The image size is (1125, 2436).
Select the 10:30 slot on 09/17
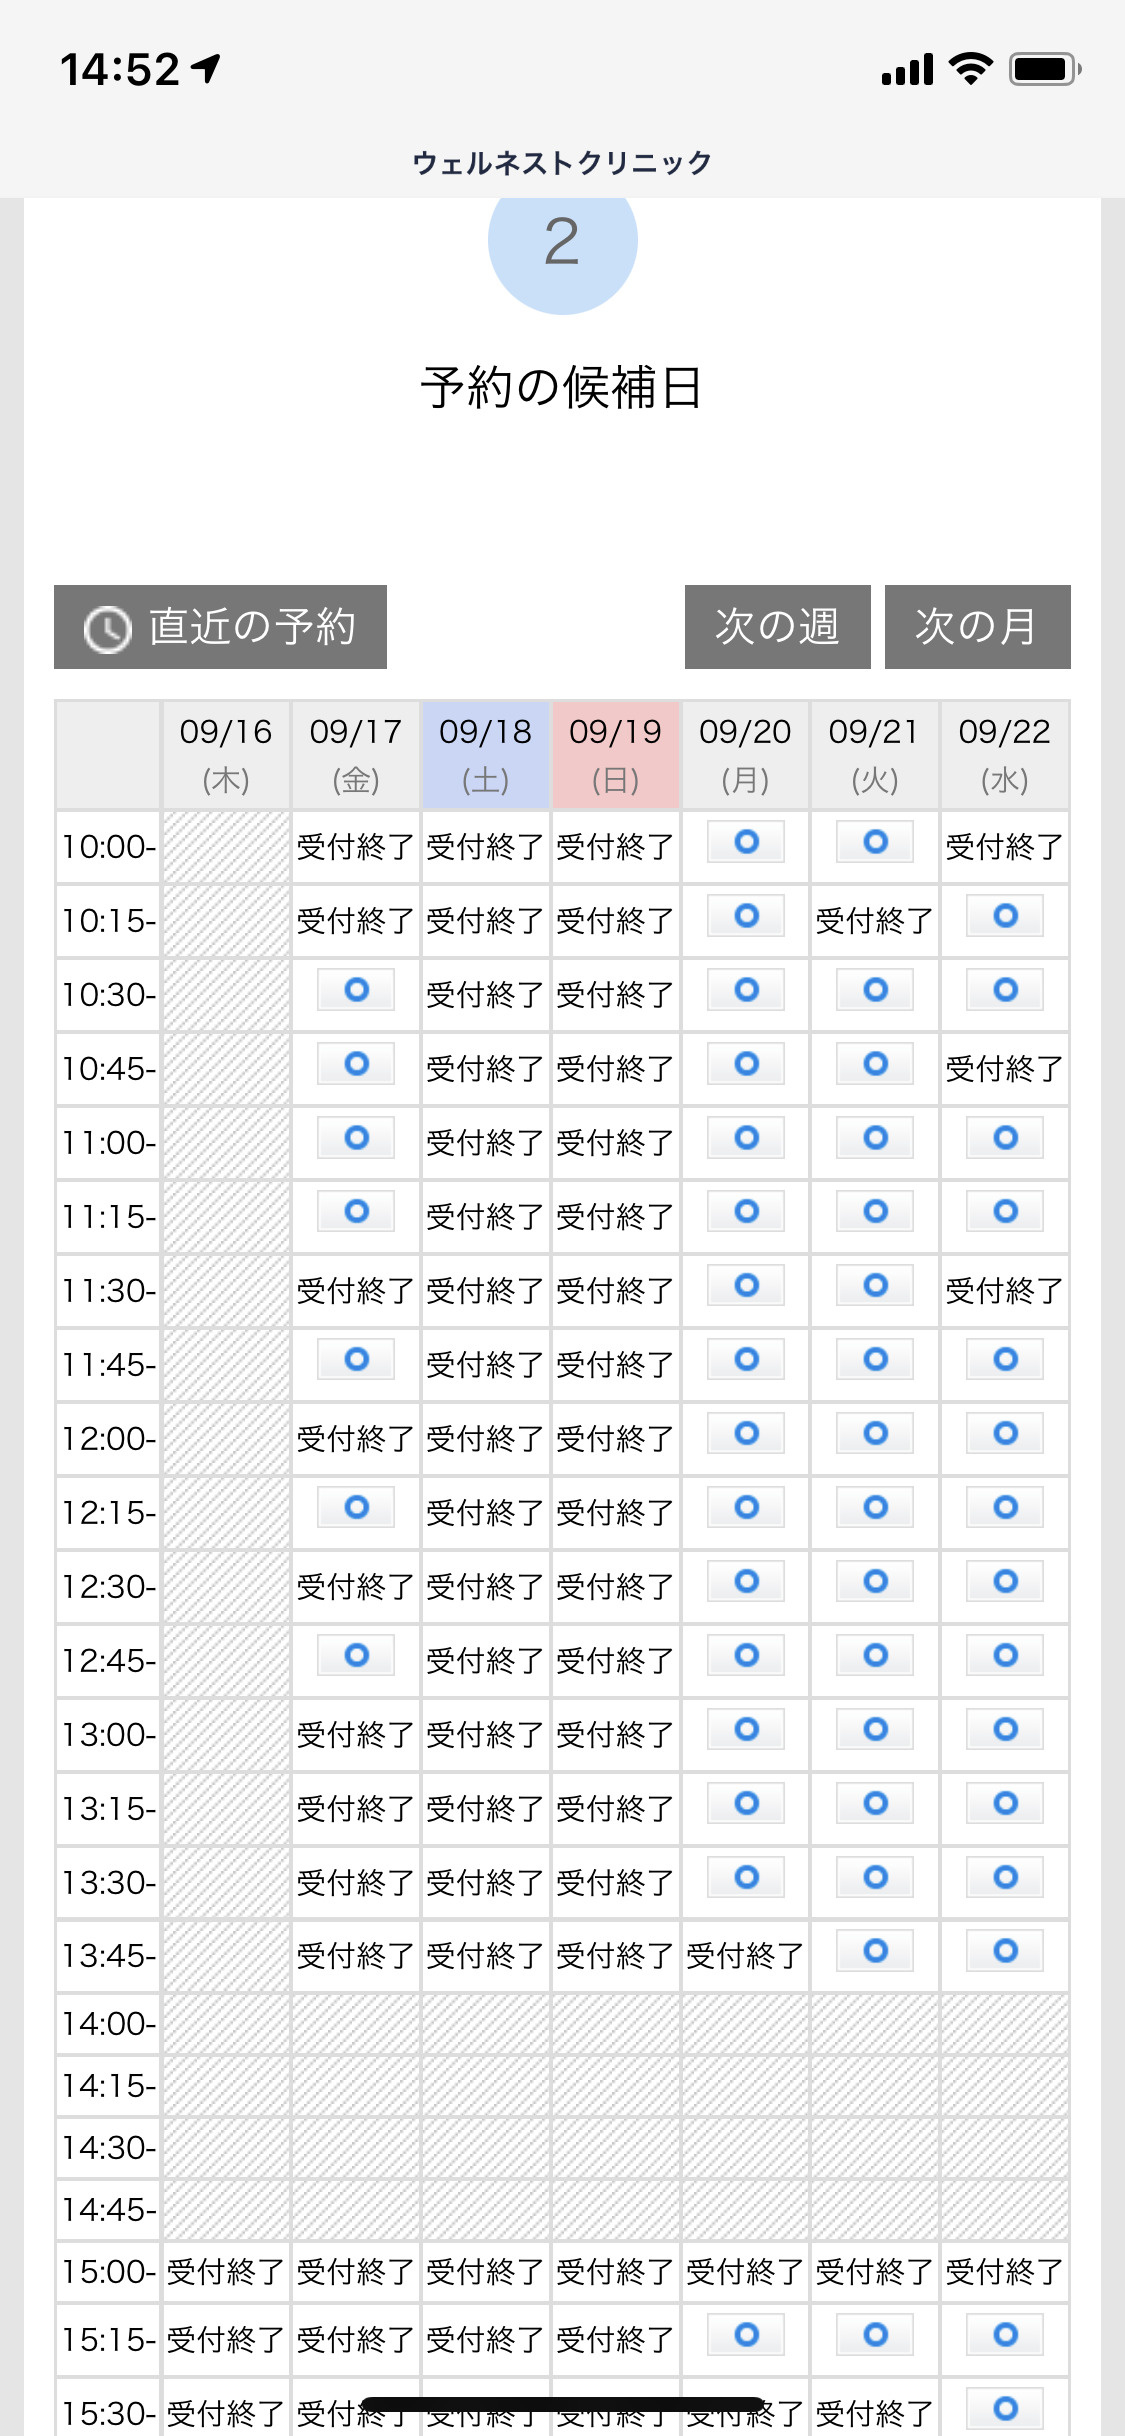(356, 990)
